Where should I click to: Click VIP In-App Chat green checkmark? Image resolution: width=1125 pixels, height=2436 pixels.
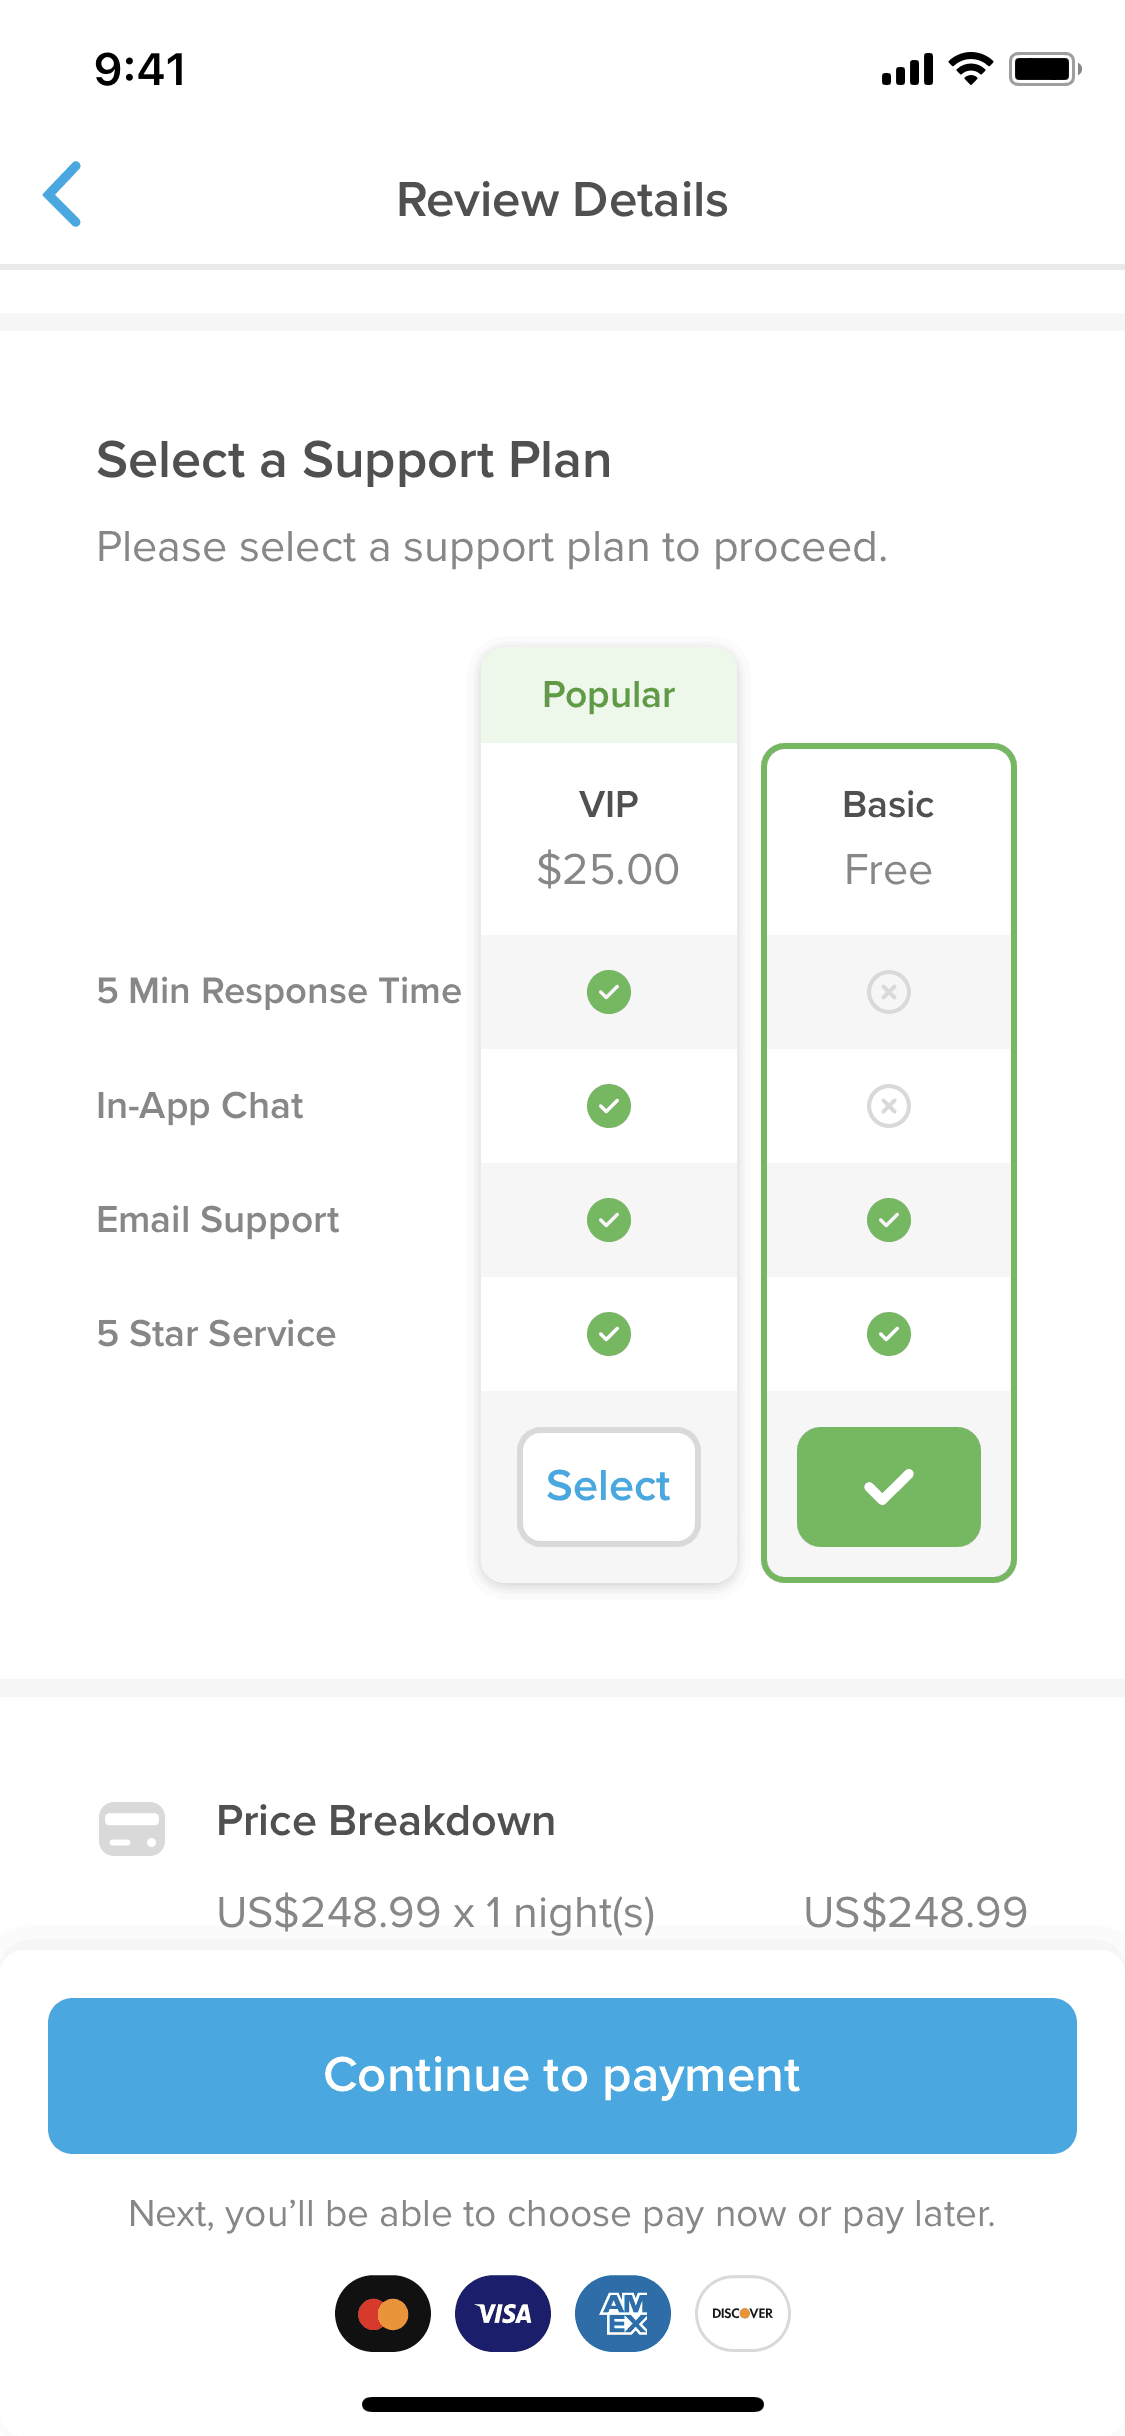(609, 1106)
